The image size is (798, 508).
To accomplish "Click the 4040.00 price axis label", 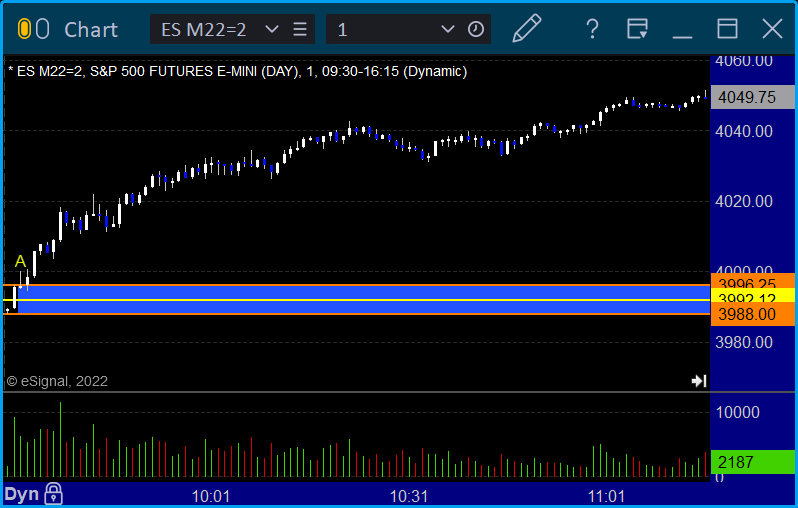I will tap(744, 131).
